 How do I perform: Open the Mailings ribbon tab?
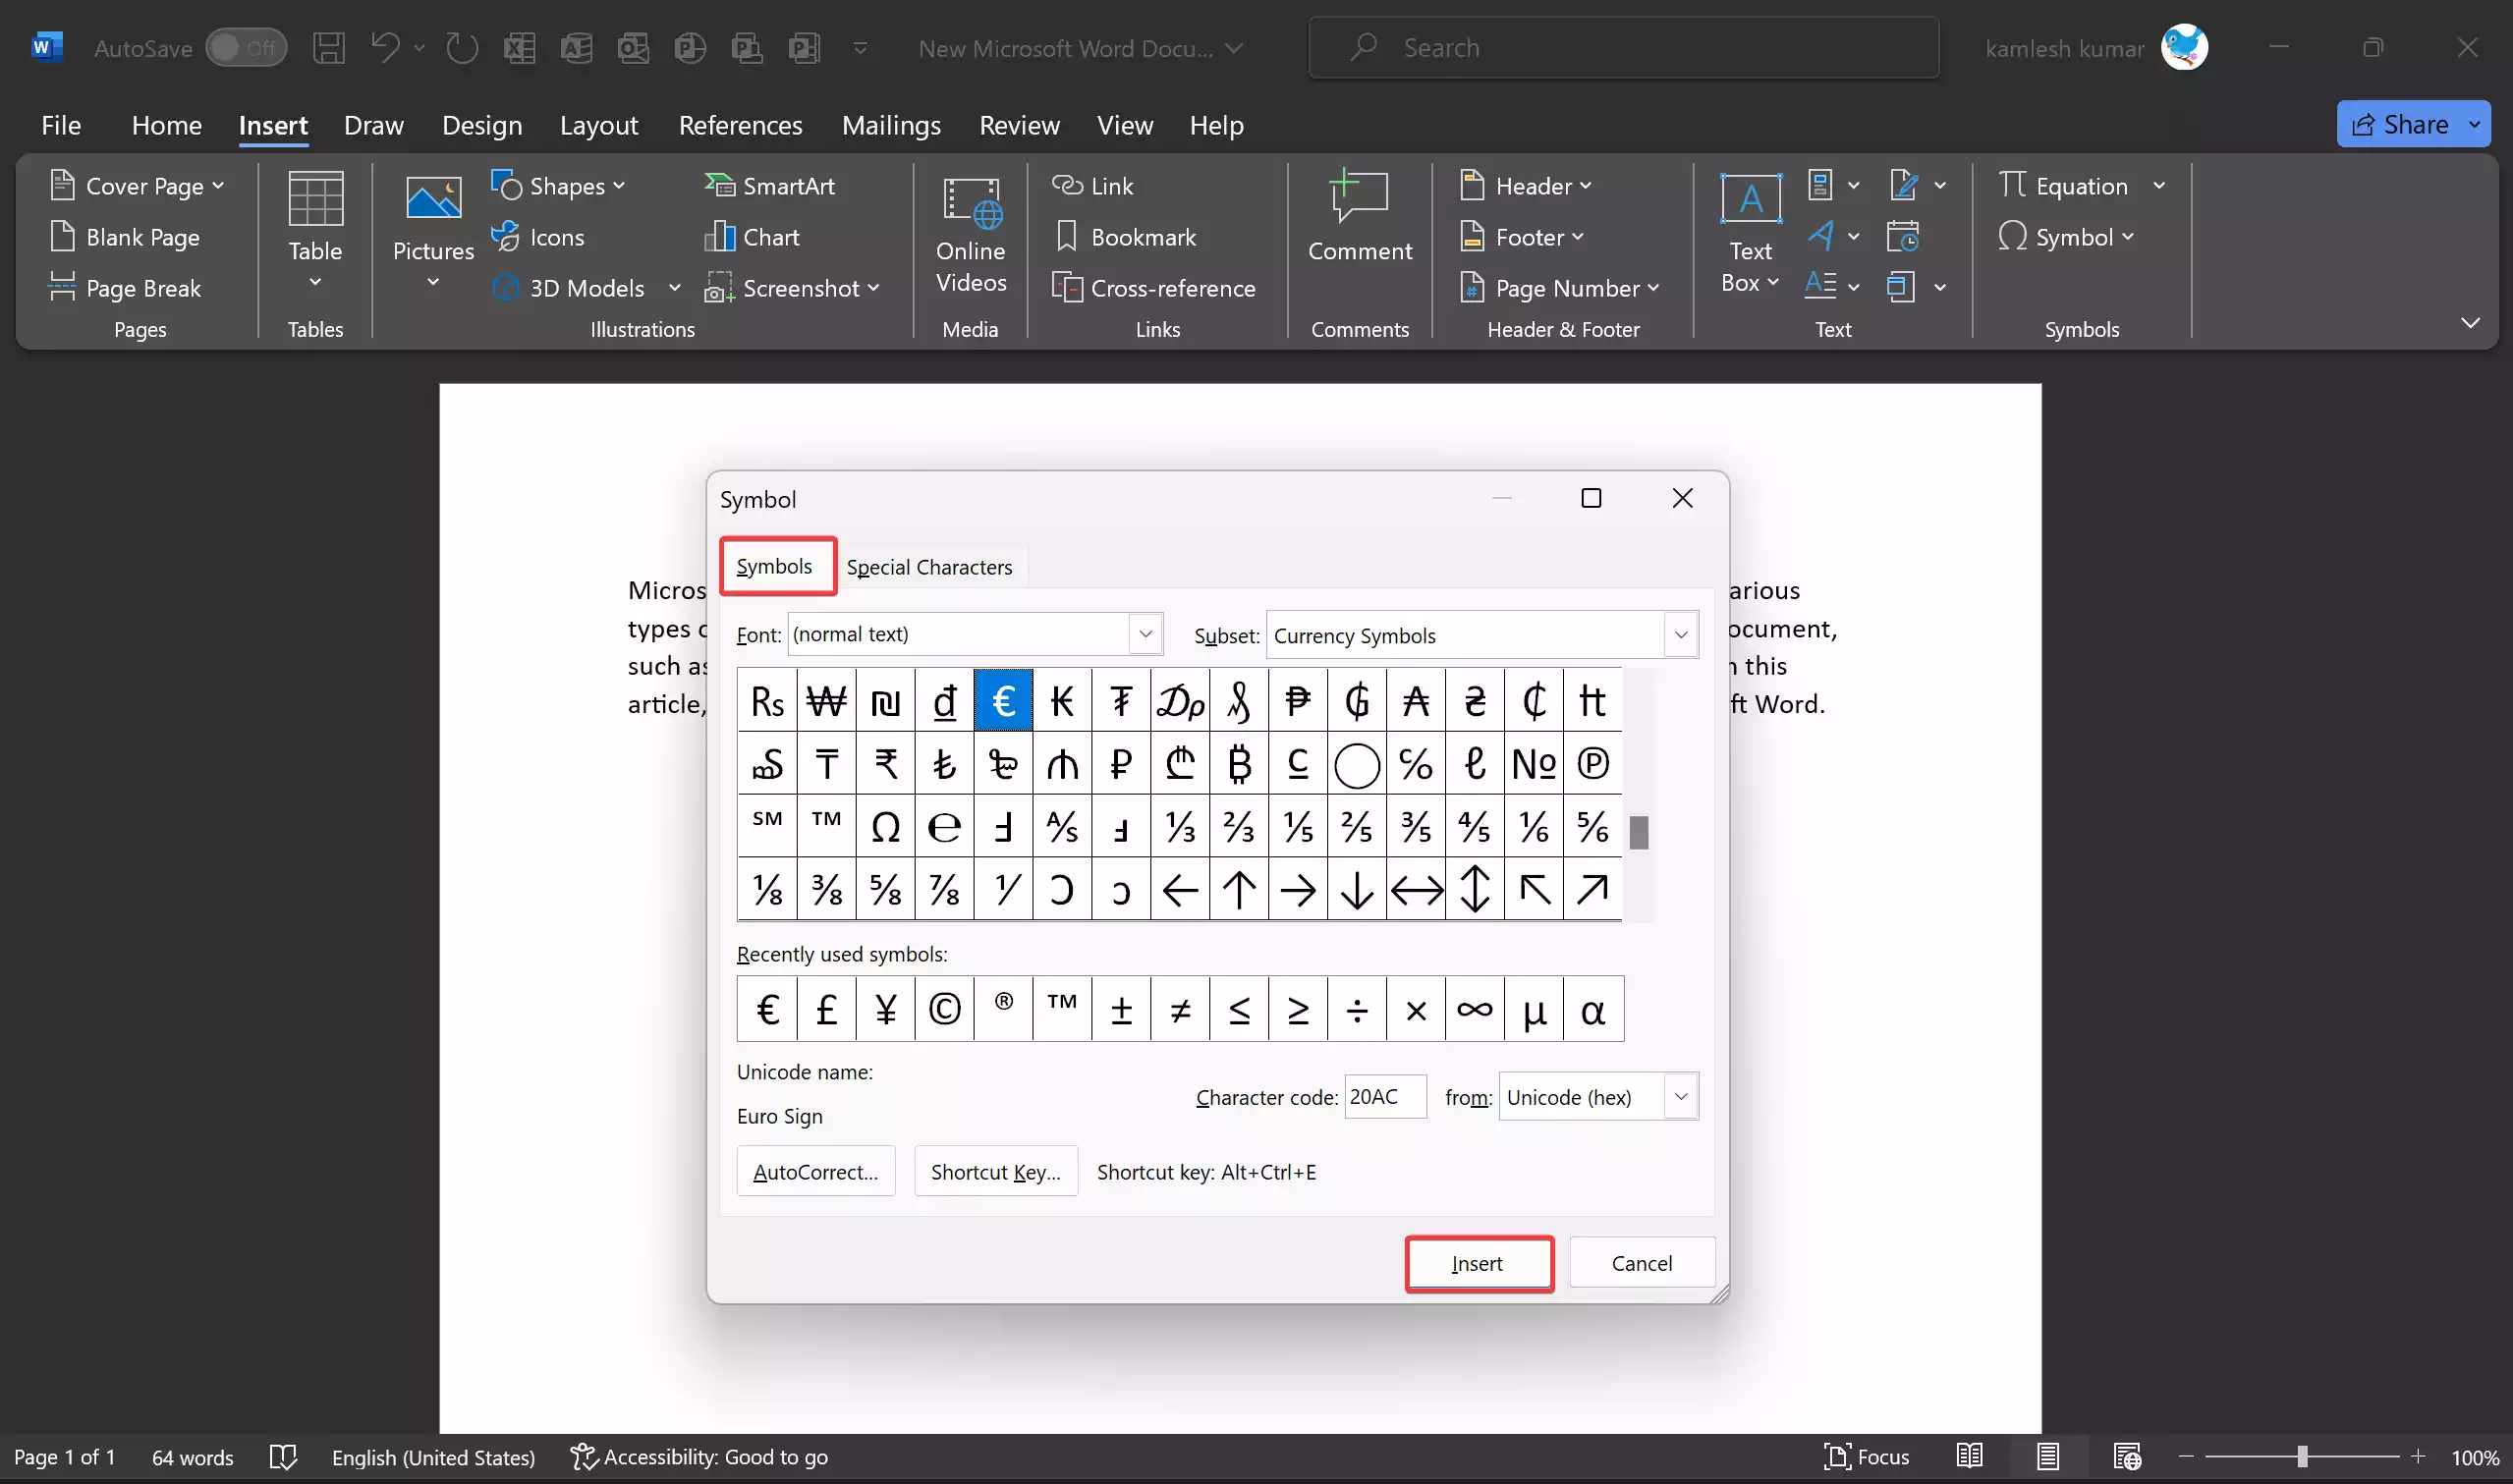891,125
